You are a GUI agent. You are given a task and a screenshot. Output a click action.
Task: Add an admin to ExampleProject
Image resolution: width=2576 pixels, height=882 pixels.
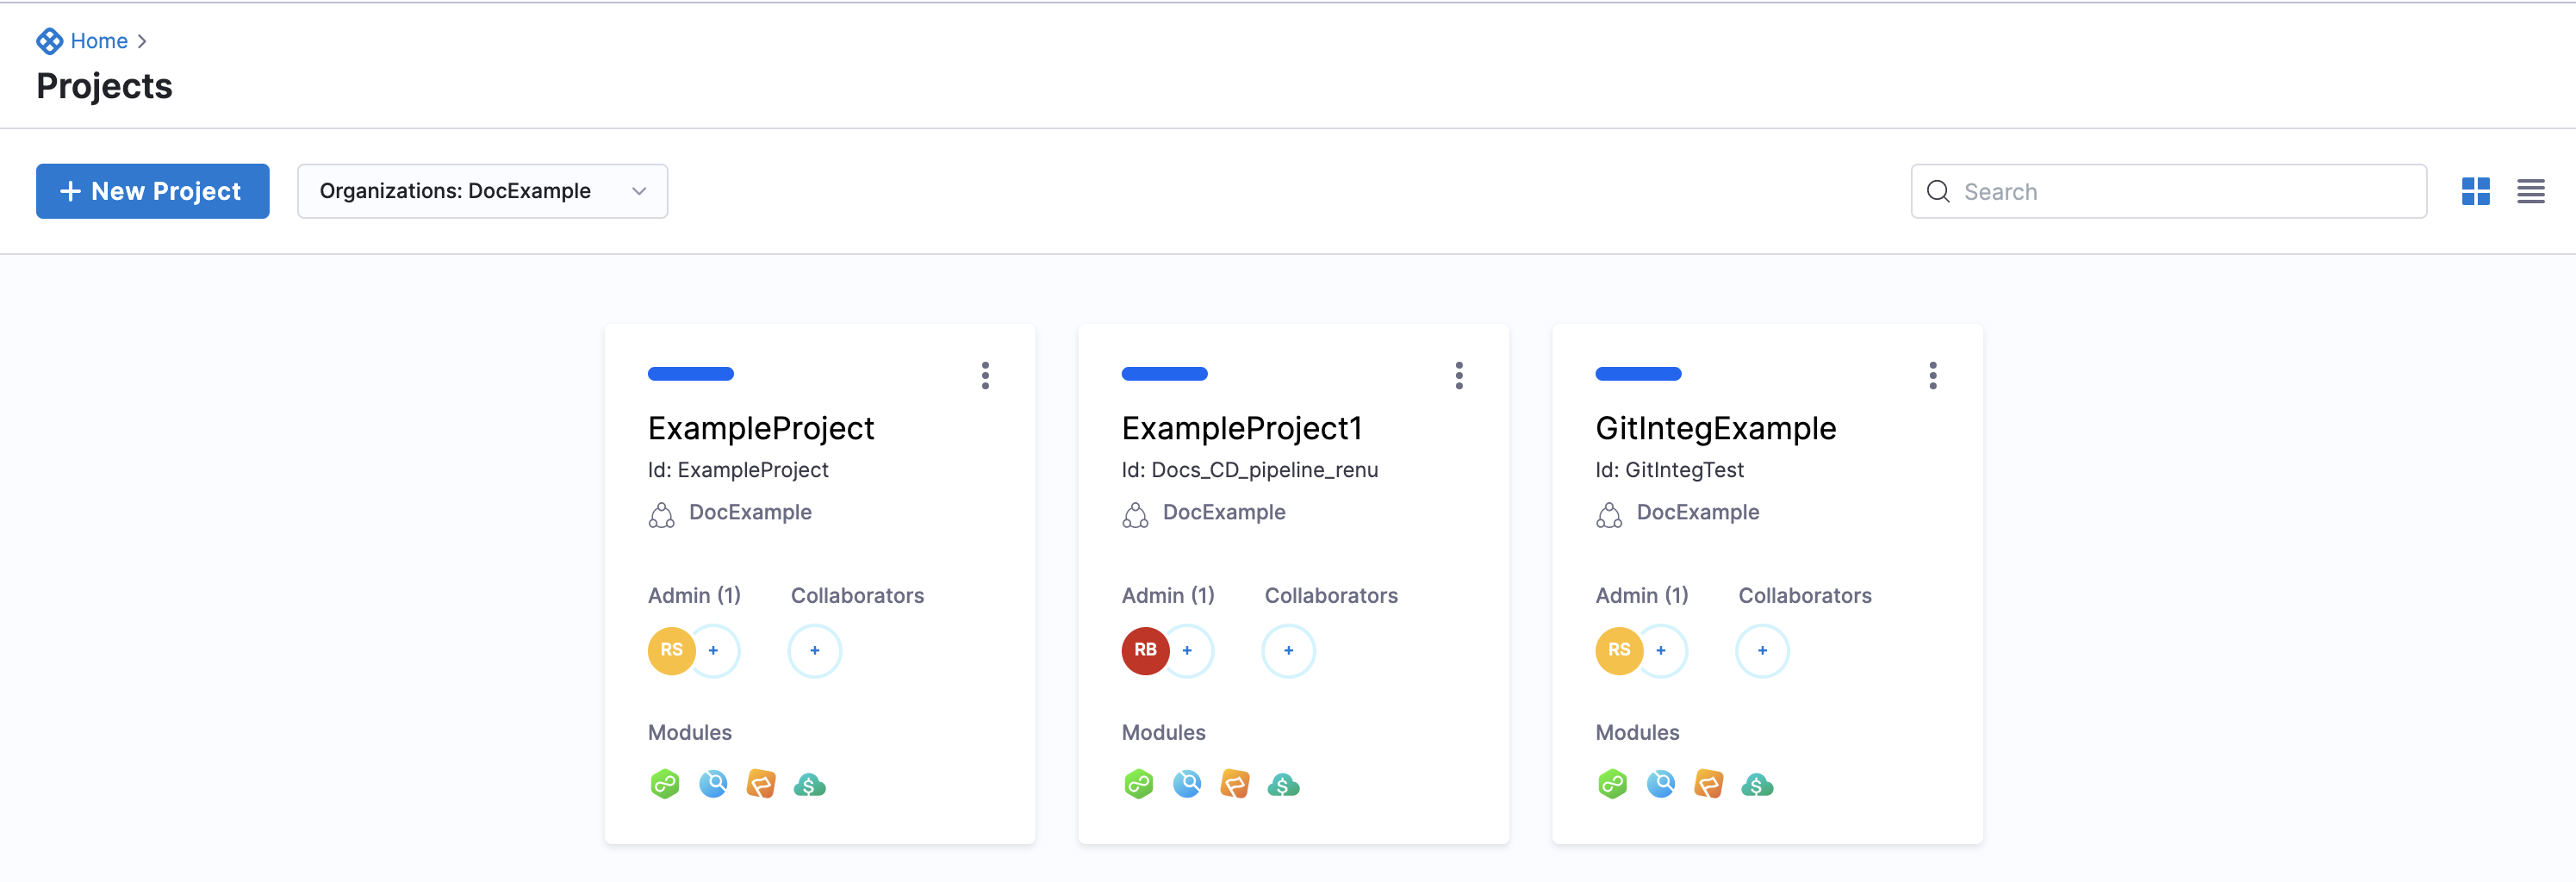[x=714, y=651]
